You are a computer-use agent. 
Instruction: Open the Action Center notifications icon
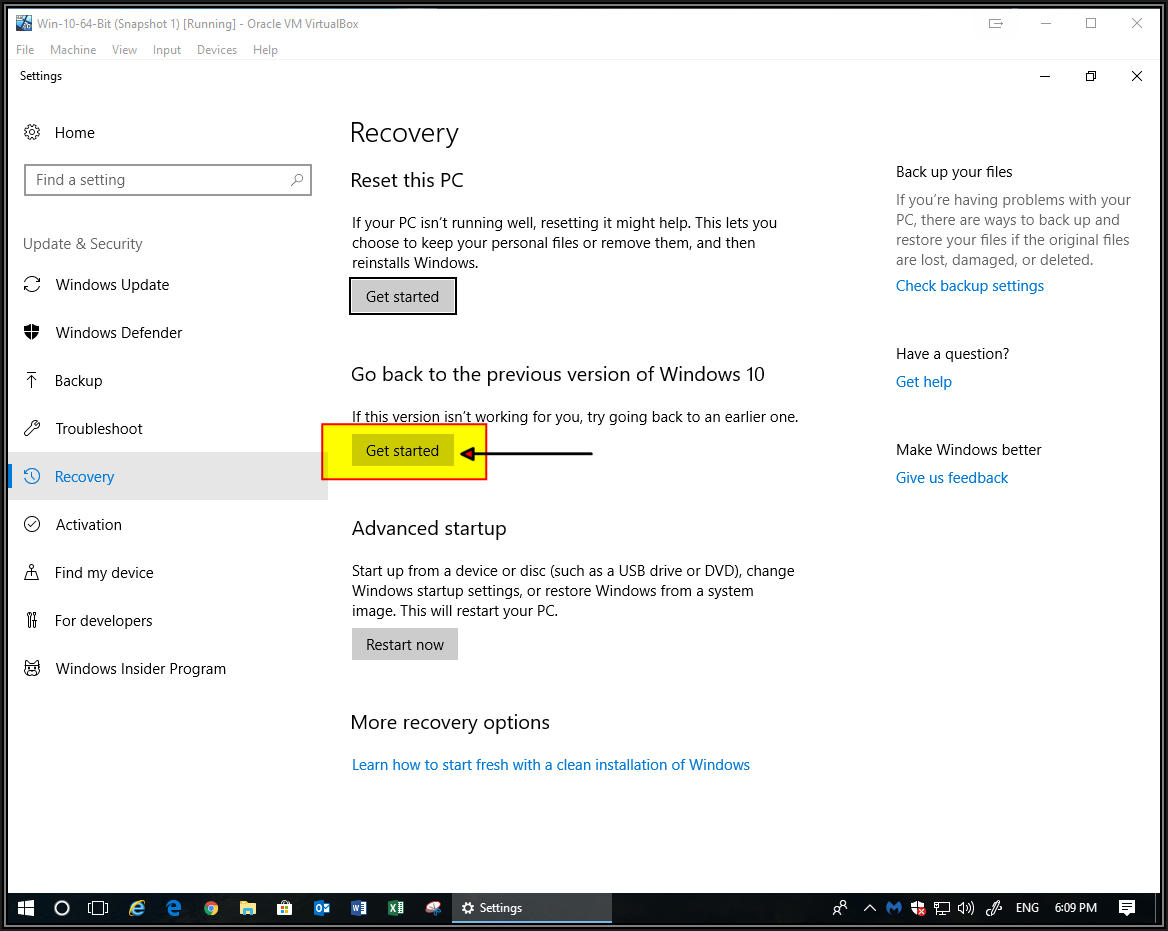(1127, 908)
